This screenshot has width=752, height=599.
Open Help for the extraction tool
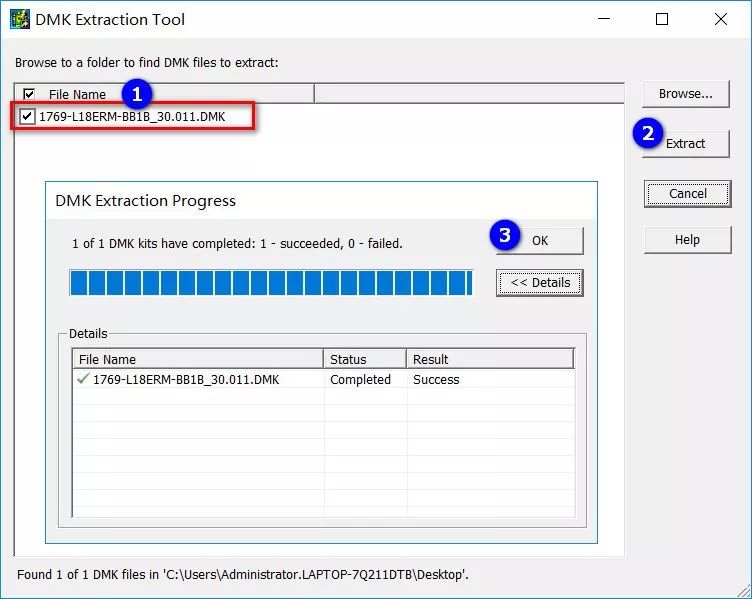(x=687, y=239)
